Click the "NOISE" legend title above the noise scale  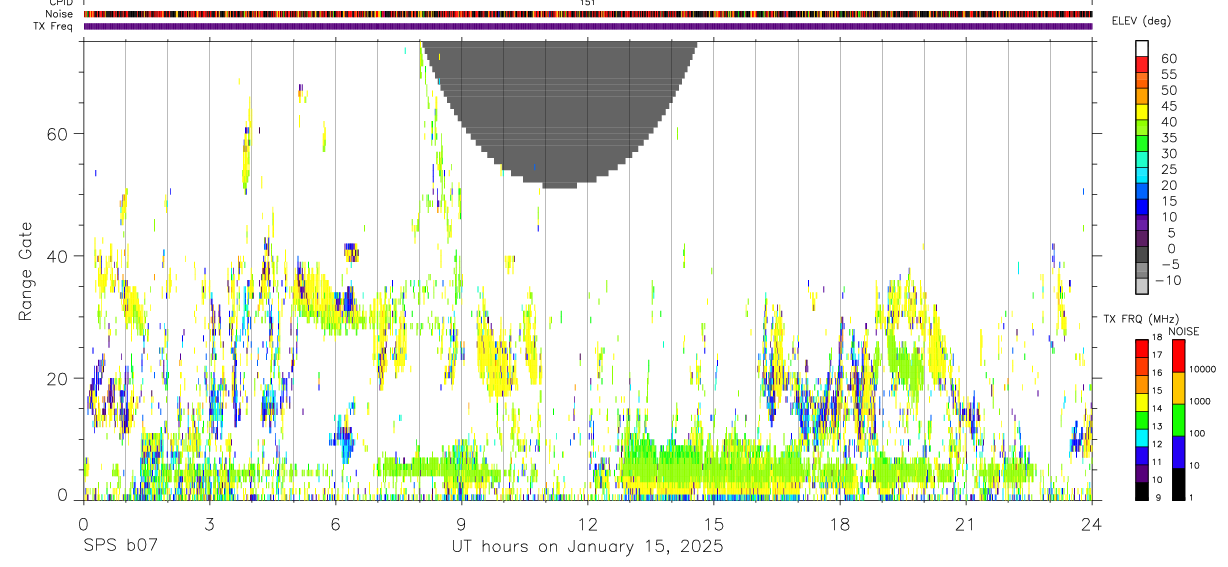click(x=1184, y=332)
